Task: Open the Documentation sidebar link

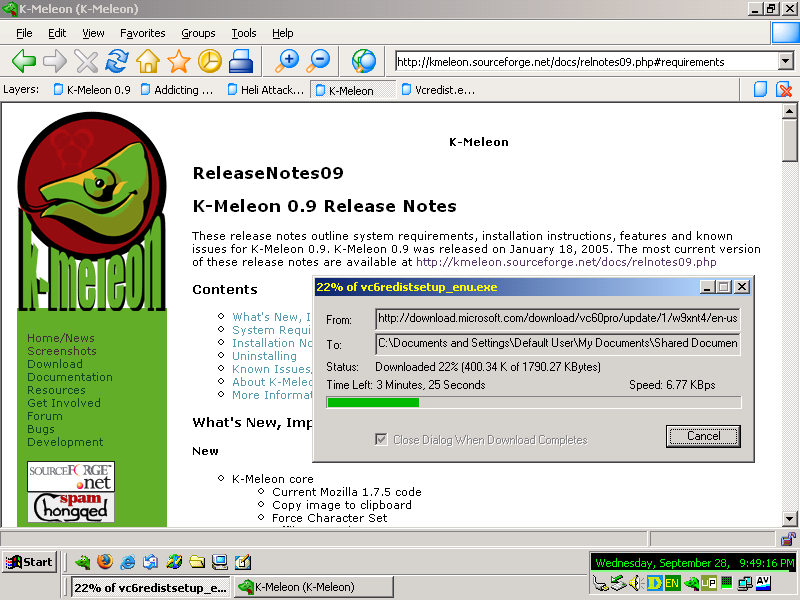Action: (x=70, y=377)
